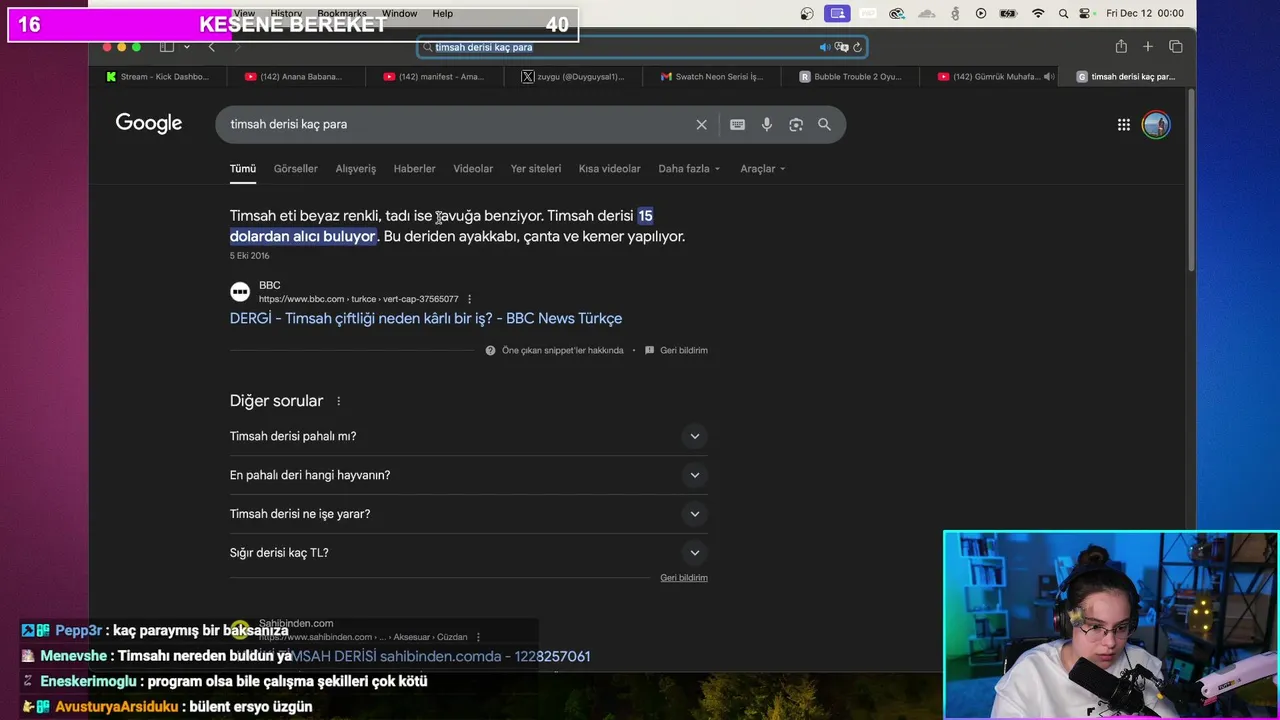Open the Google account profile avatar
1280x720 pixels.
(x=1156, y=125)
